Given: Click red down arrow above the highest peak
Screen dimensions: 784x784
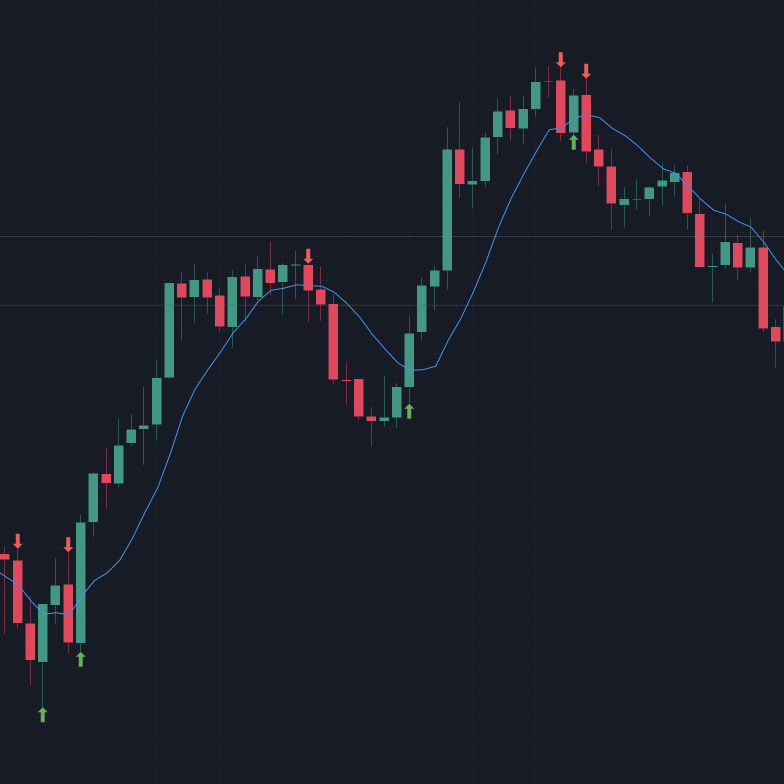Looking at the screenshot, I should 561,60.
